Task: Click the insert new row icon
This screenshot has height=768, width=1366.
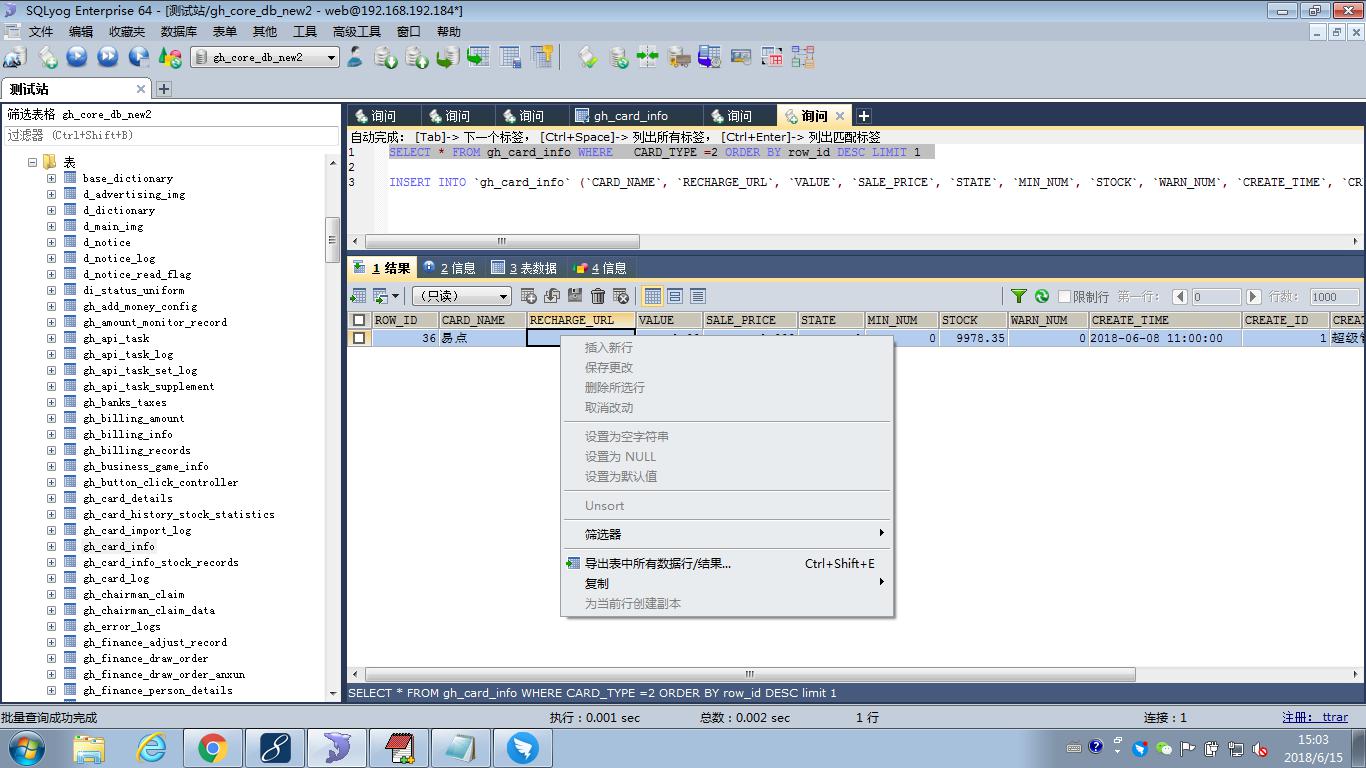Action: (530, 296)
